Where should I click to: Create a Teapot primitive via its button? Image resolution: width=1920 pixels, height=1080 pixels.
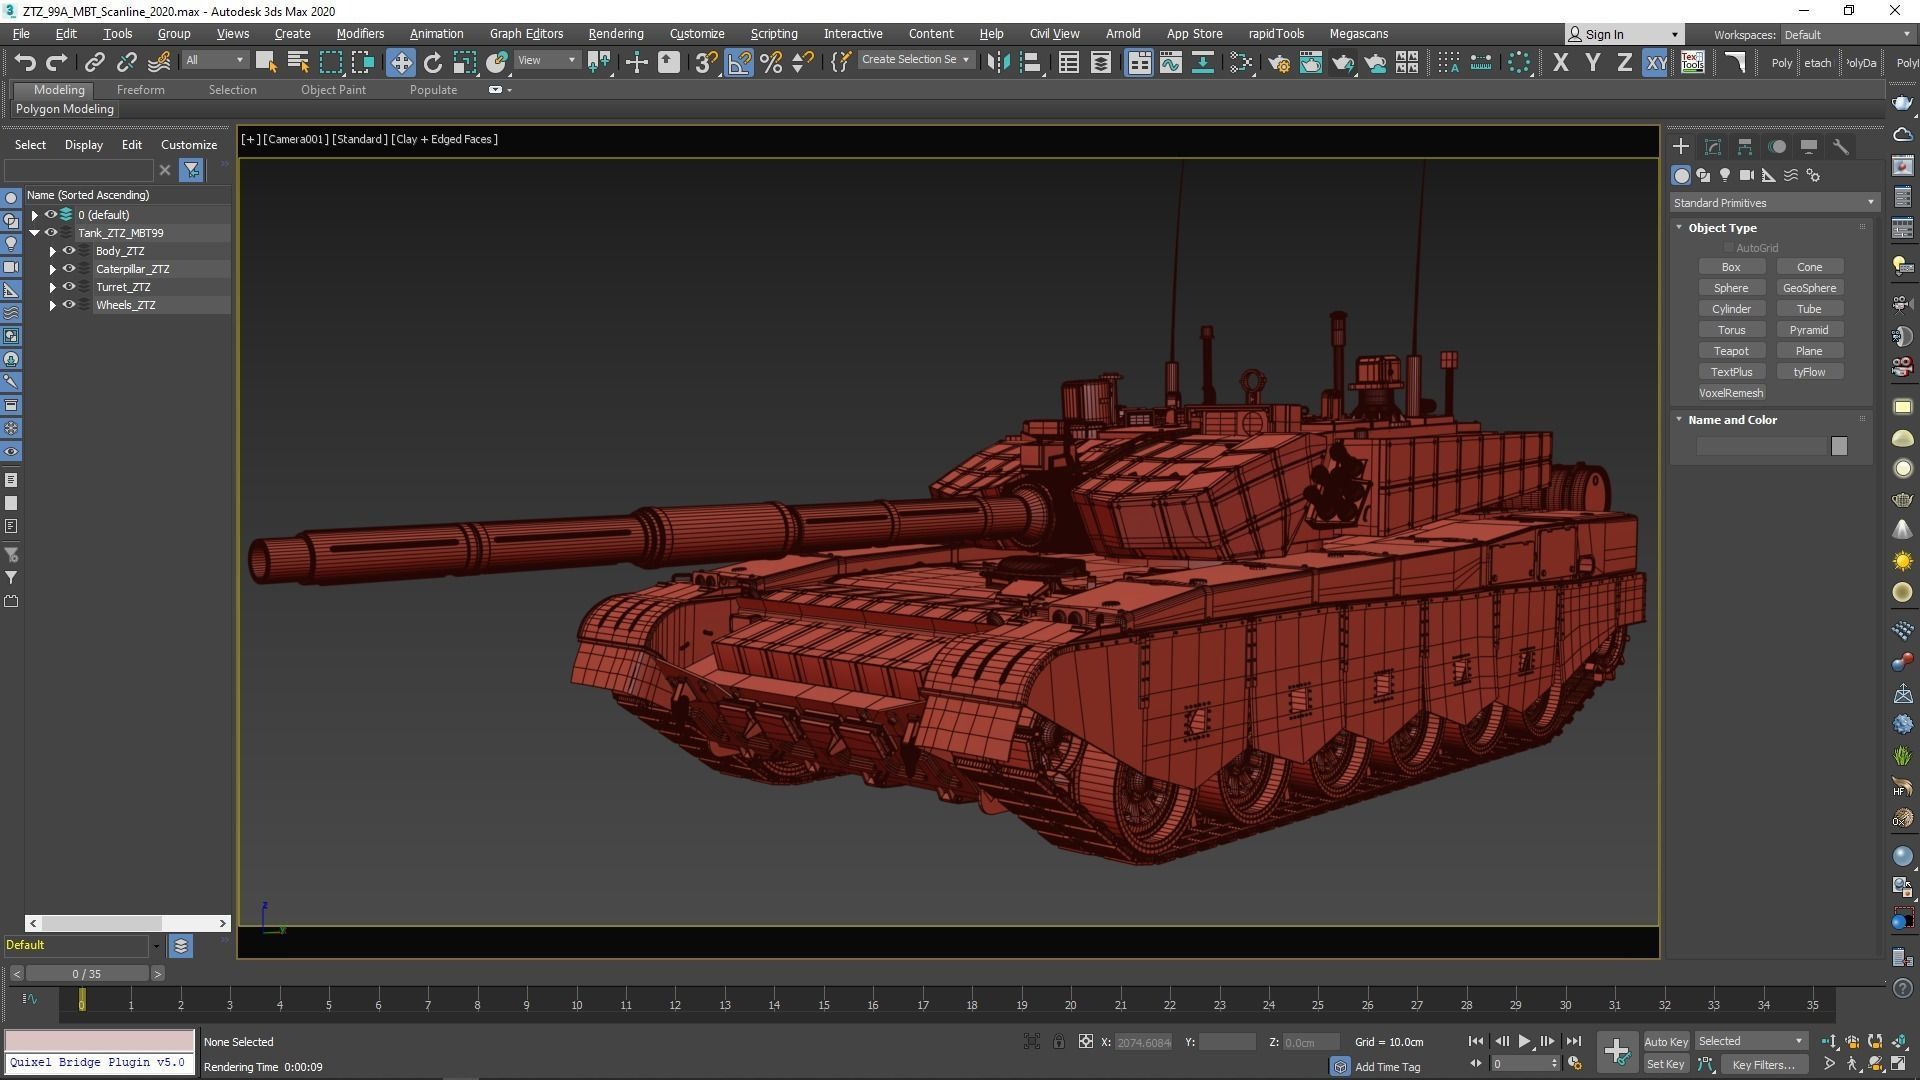(1731, 351)
